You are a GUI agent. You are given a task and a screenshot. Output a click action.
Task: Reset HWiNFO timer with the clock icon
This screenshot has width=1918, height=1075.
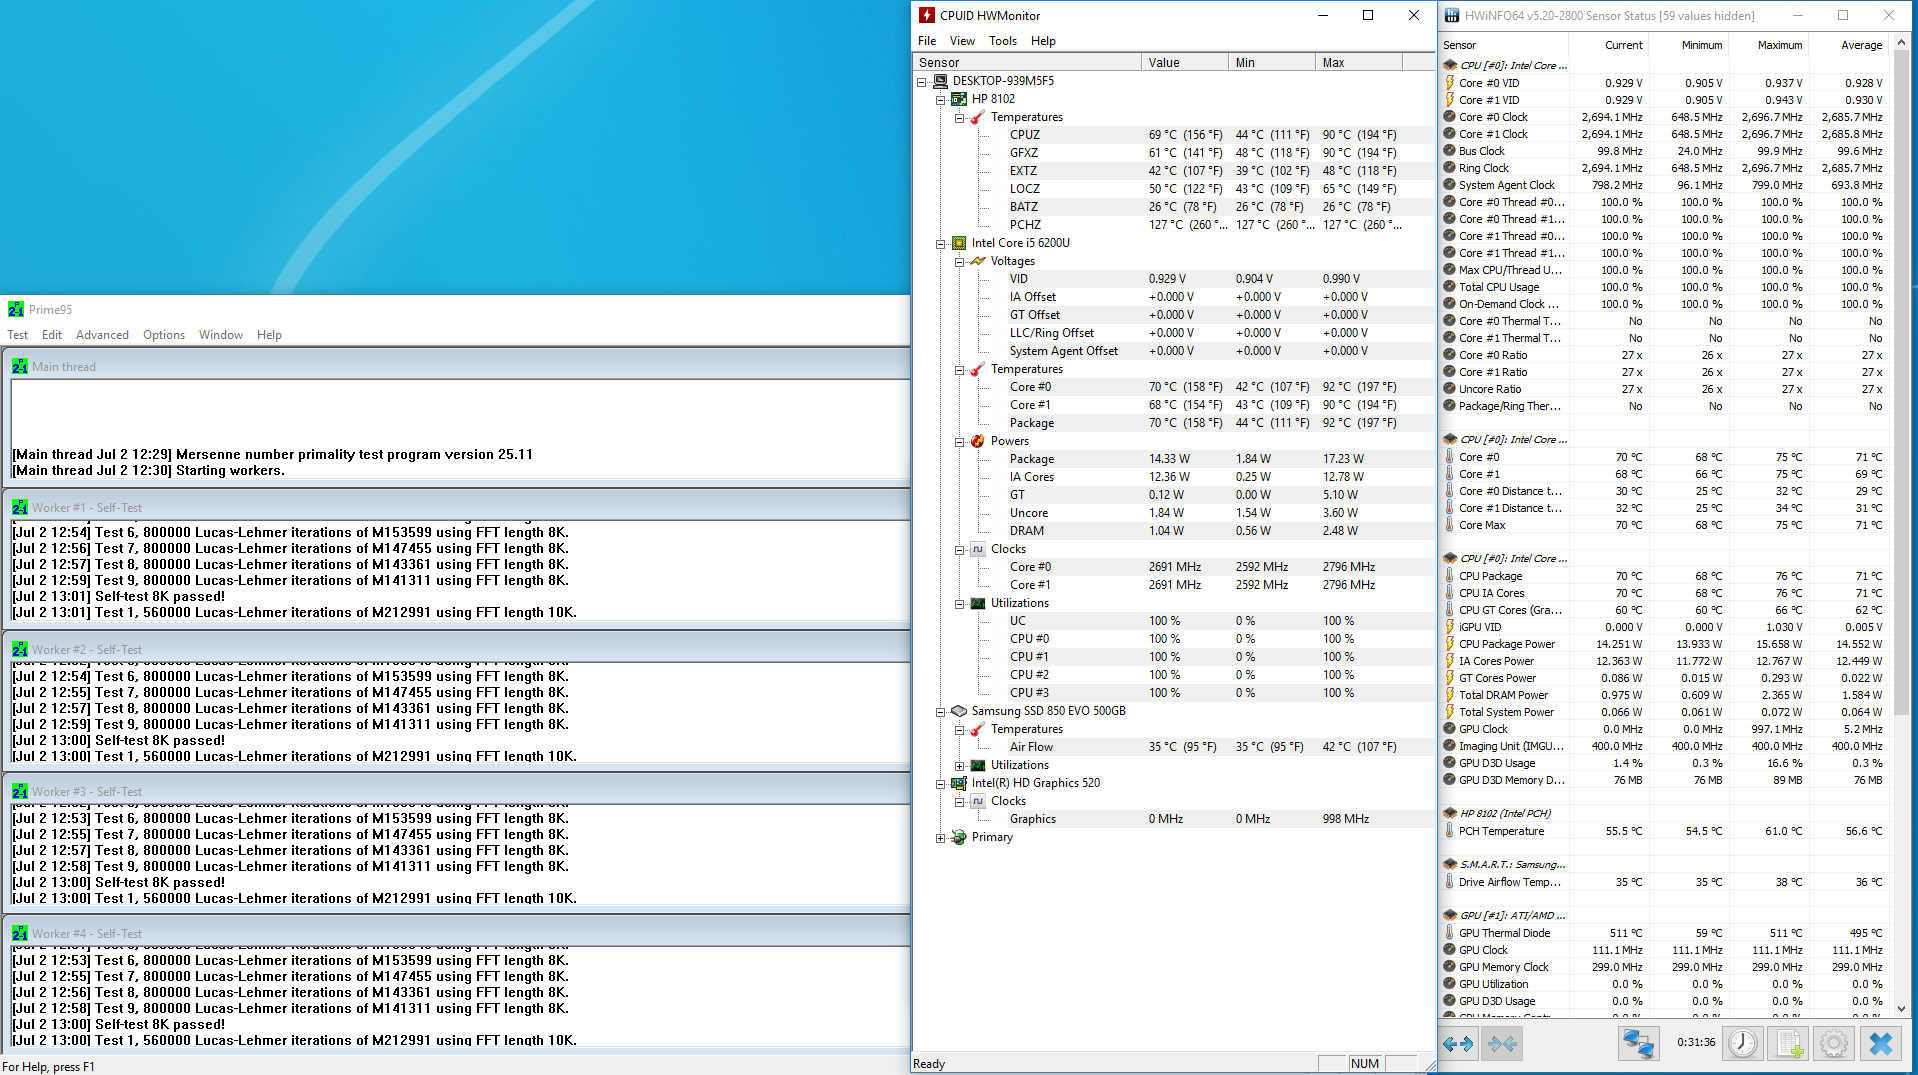click(1743, 1044)
